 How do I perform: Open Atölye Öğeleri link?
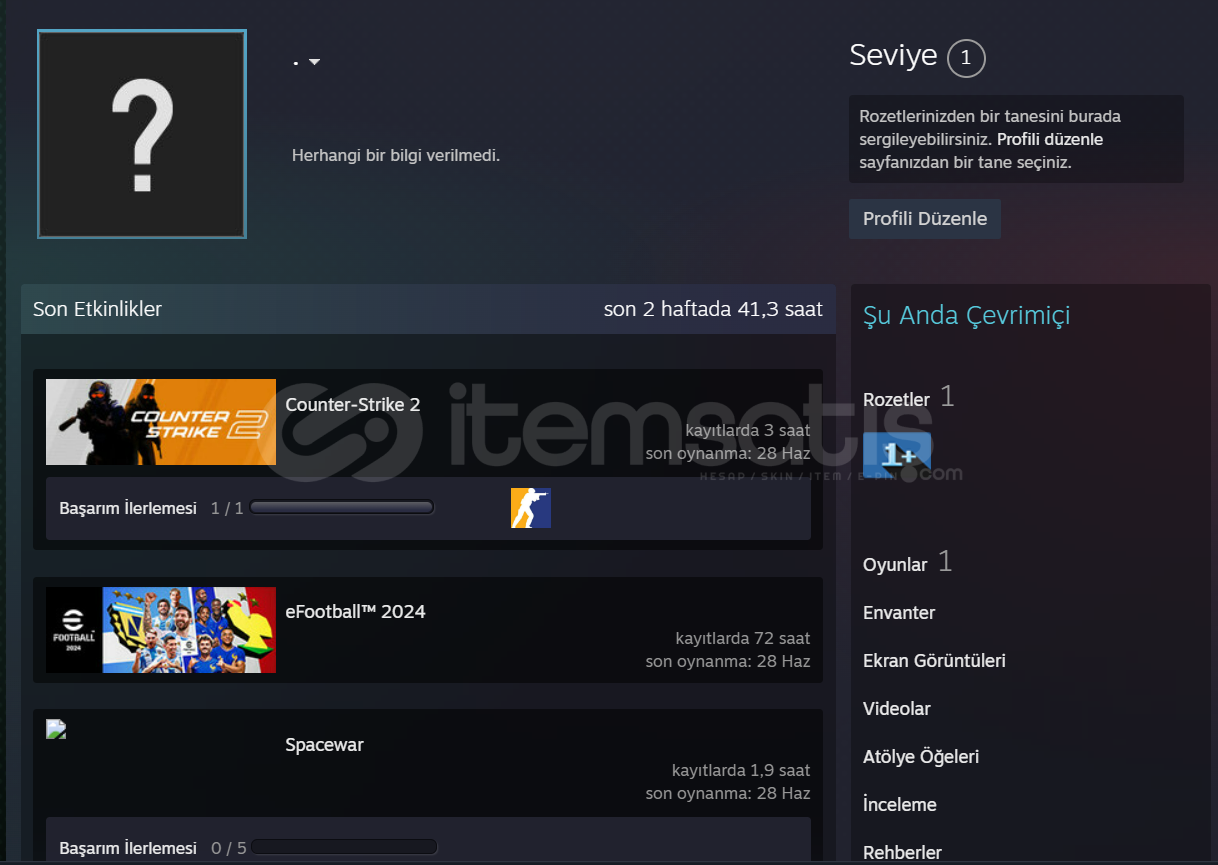click(x=921, y=757)
